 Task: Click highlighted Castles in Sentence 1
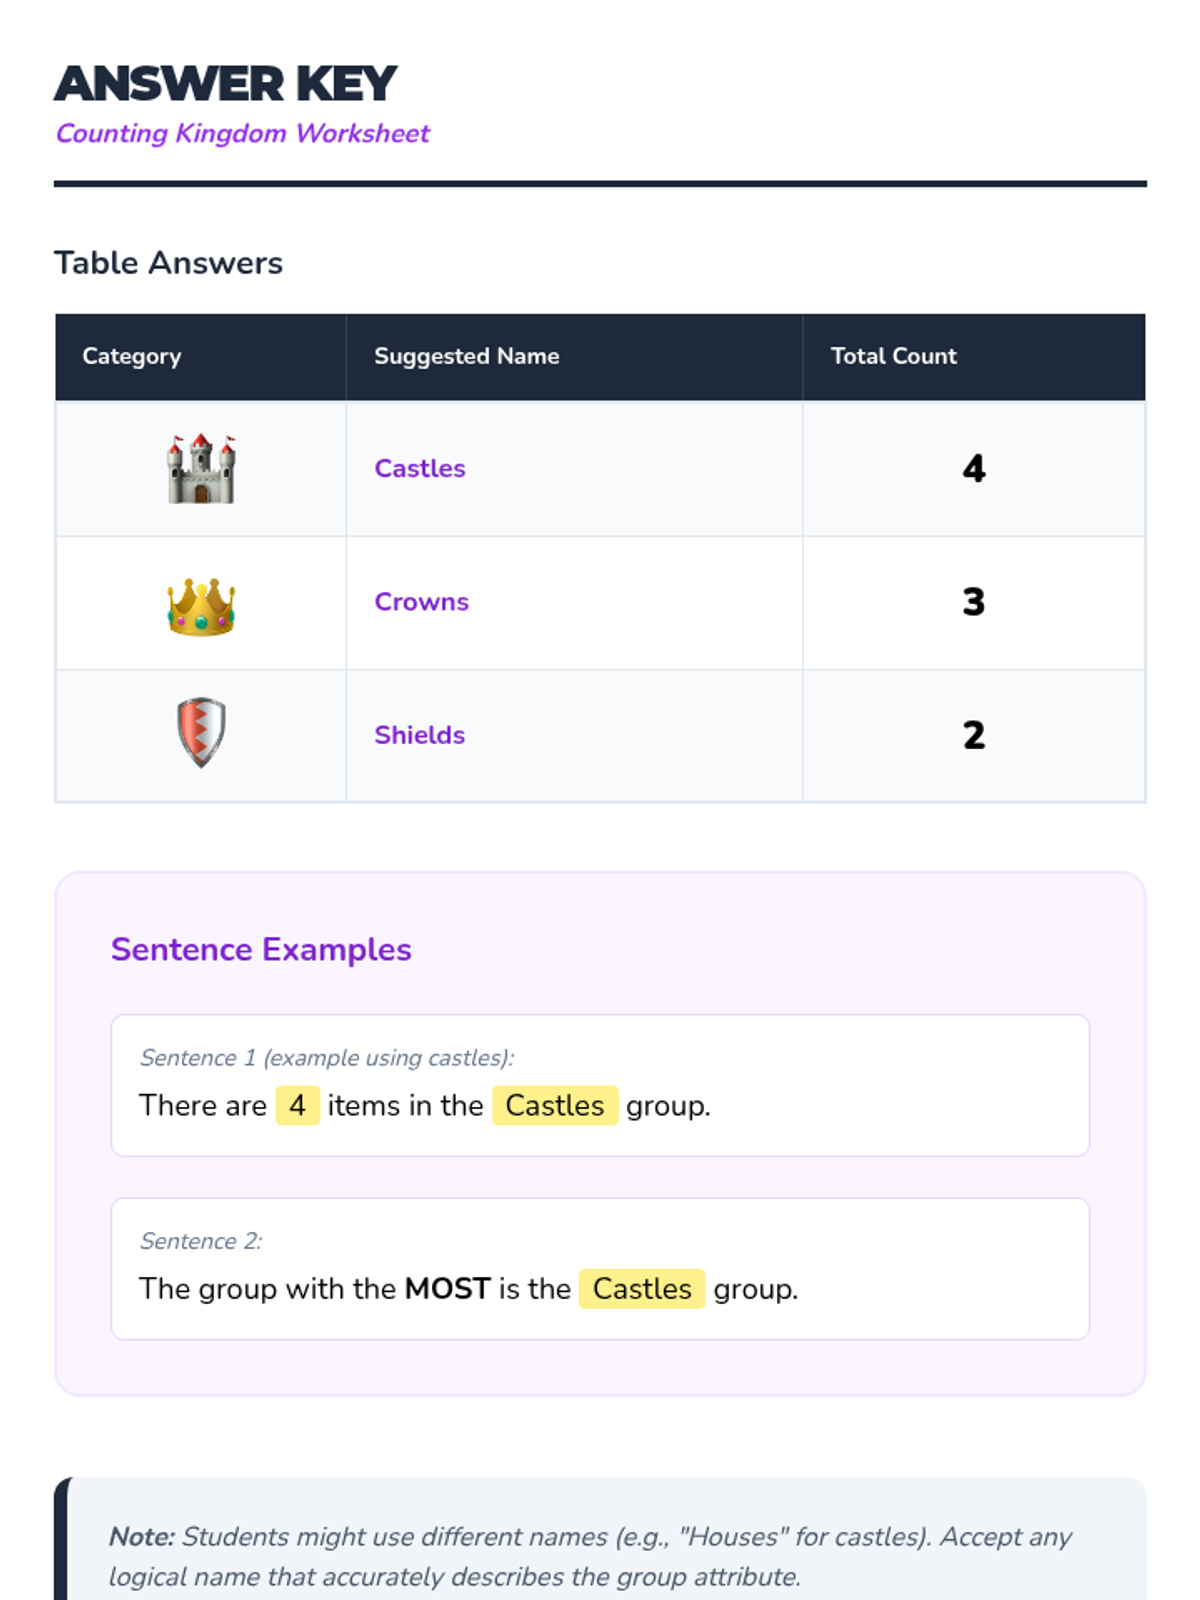pyautogui.click(x=555, y=1106)
